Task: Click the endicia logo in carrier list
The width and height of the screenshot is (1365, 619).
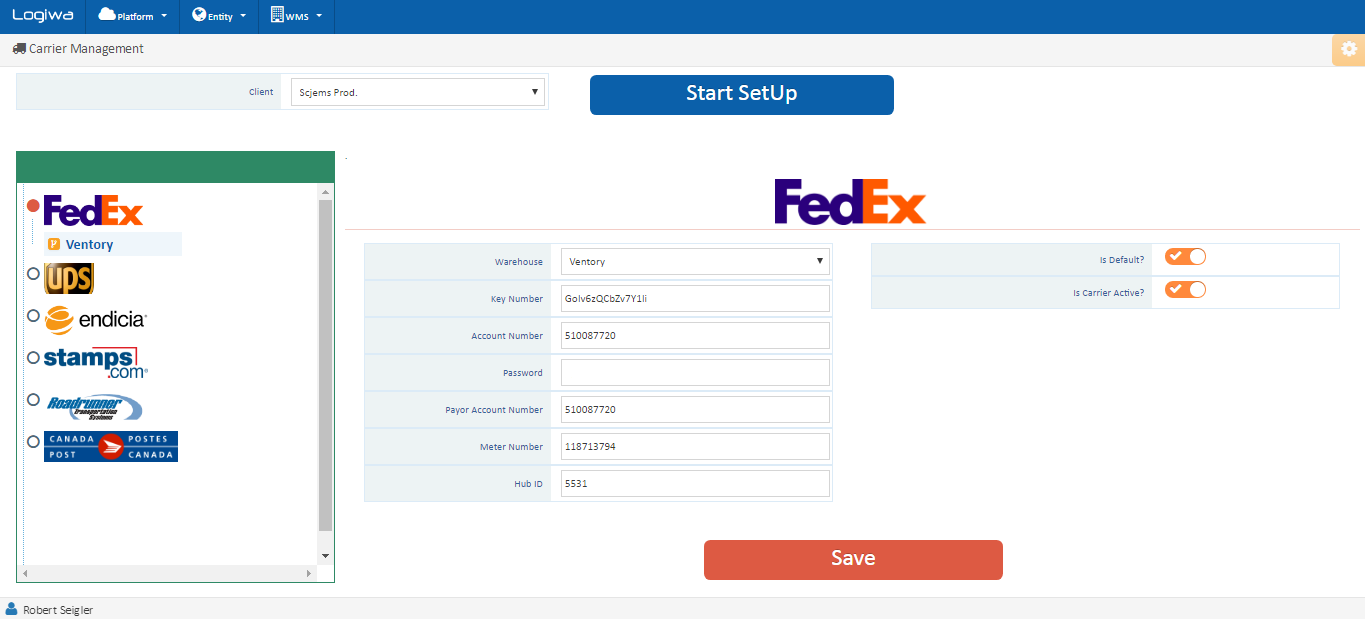Action: point(96,319)
